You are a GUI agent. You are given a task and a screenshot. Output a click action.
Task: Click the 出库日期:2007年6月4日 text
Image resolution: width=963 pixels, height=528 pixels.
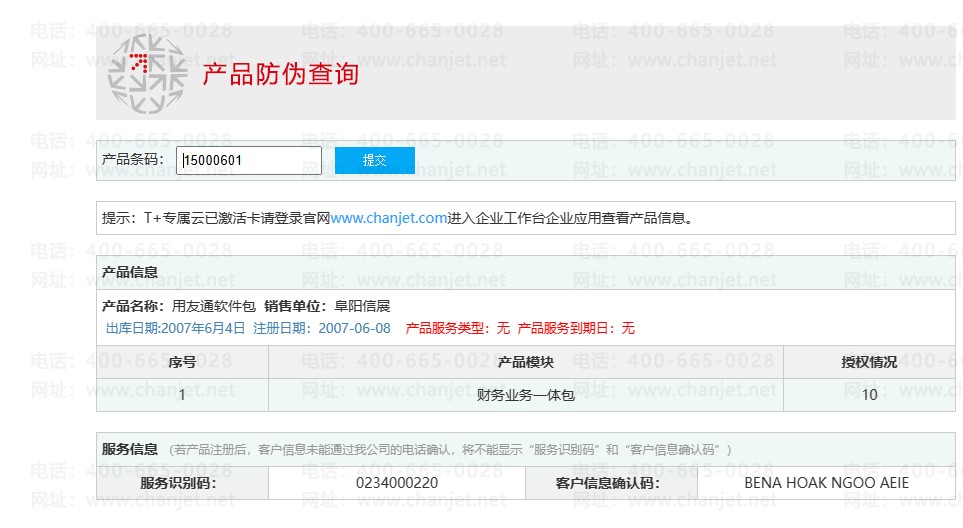click(x=175, y=328)
